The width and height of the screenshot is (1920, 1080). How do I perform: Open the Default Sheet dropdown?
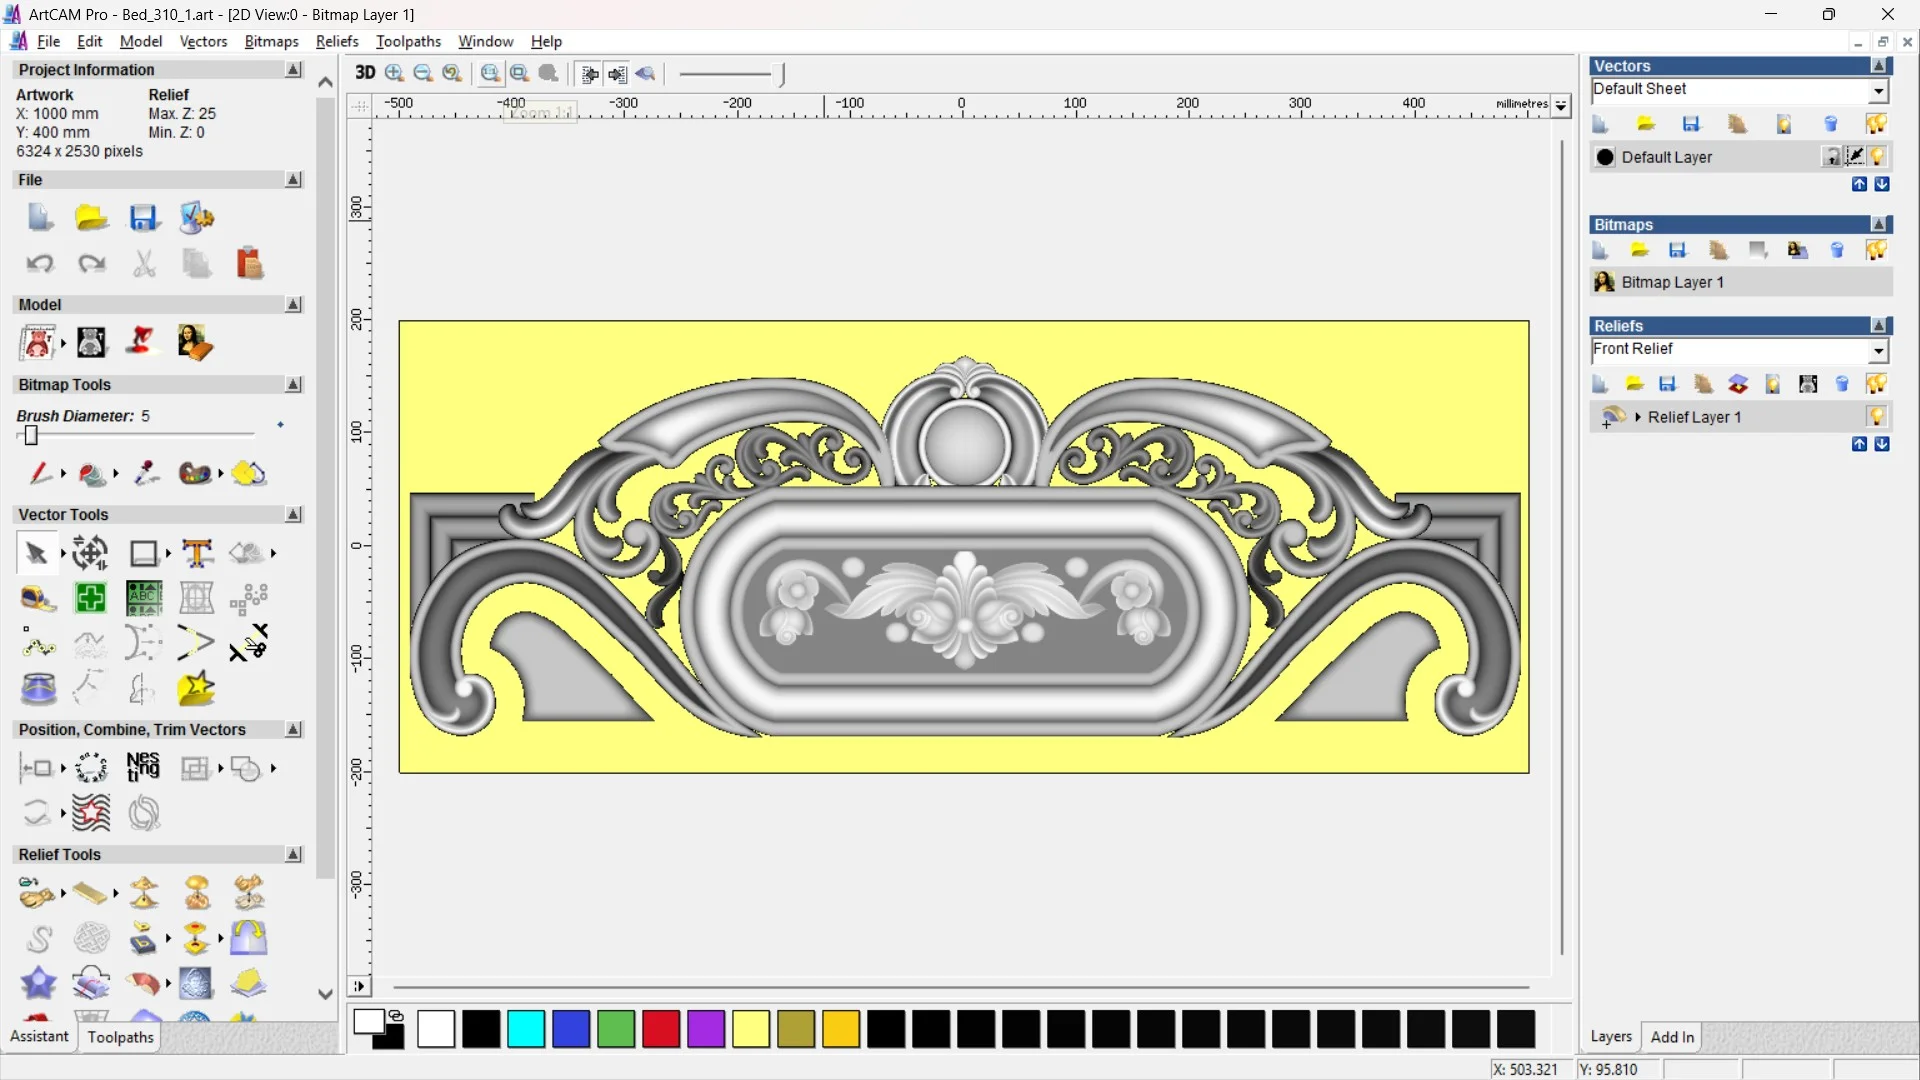1878,91
